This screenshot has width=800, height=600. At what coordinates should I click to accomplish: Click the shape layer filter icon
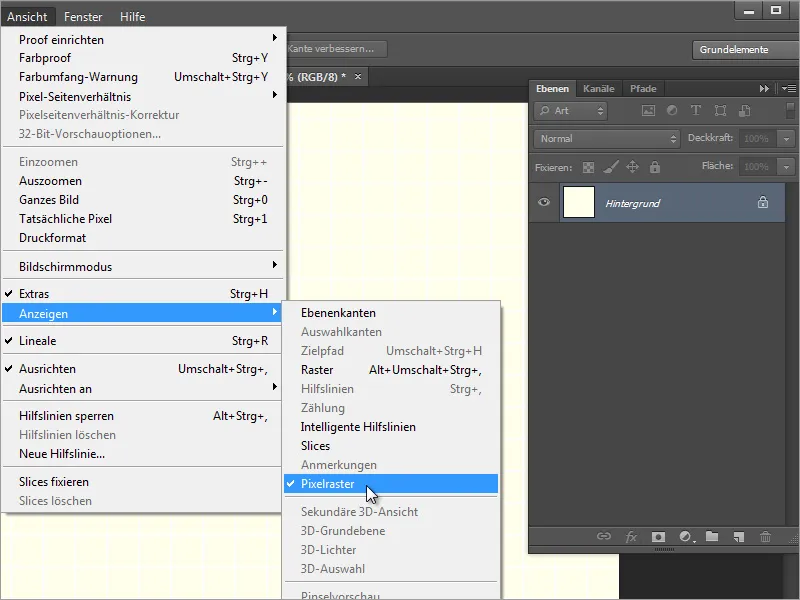pyautogui.click(x=720, y=111)
